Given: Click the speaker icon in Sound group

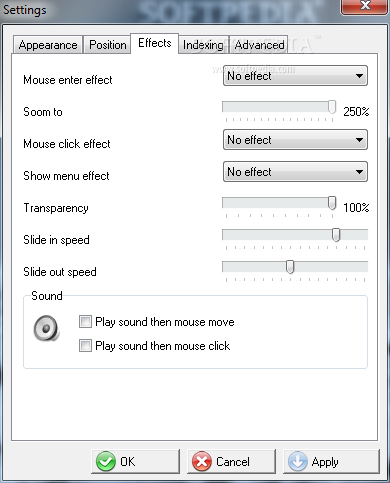Looking at the screenshot, I should click(x=46, y=328).
